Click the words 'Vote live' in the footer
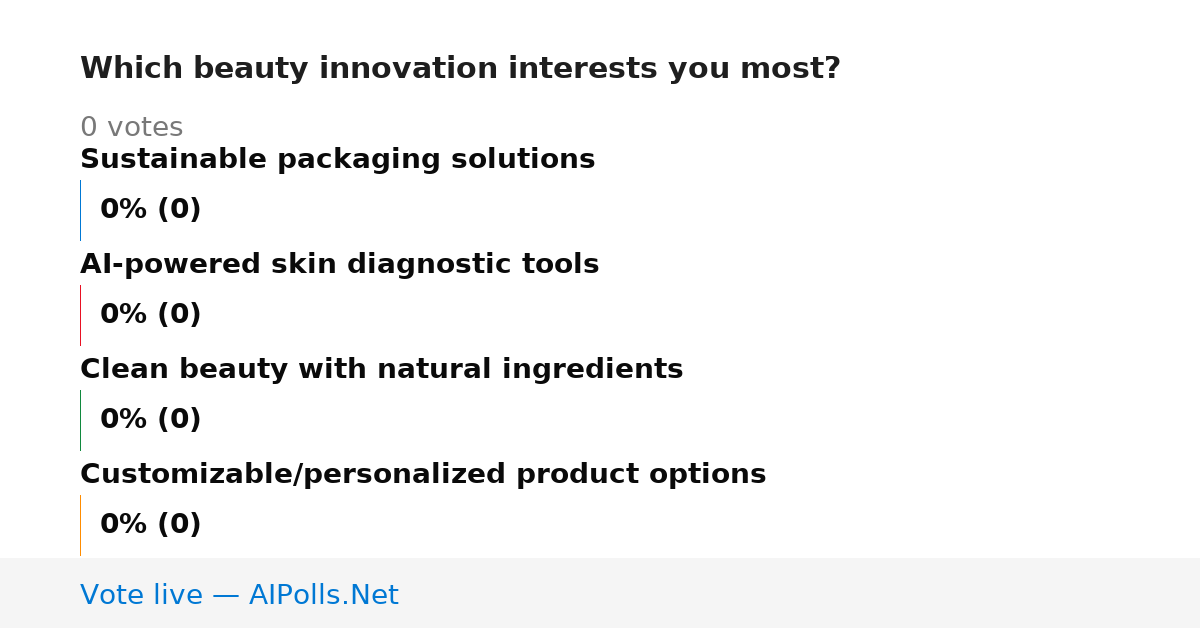This screenshot has width=1200, height=628. pos(141,596)
